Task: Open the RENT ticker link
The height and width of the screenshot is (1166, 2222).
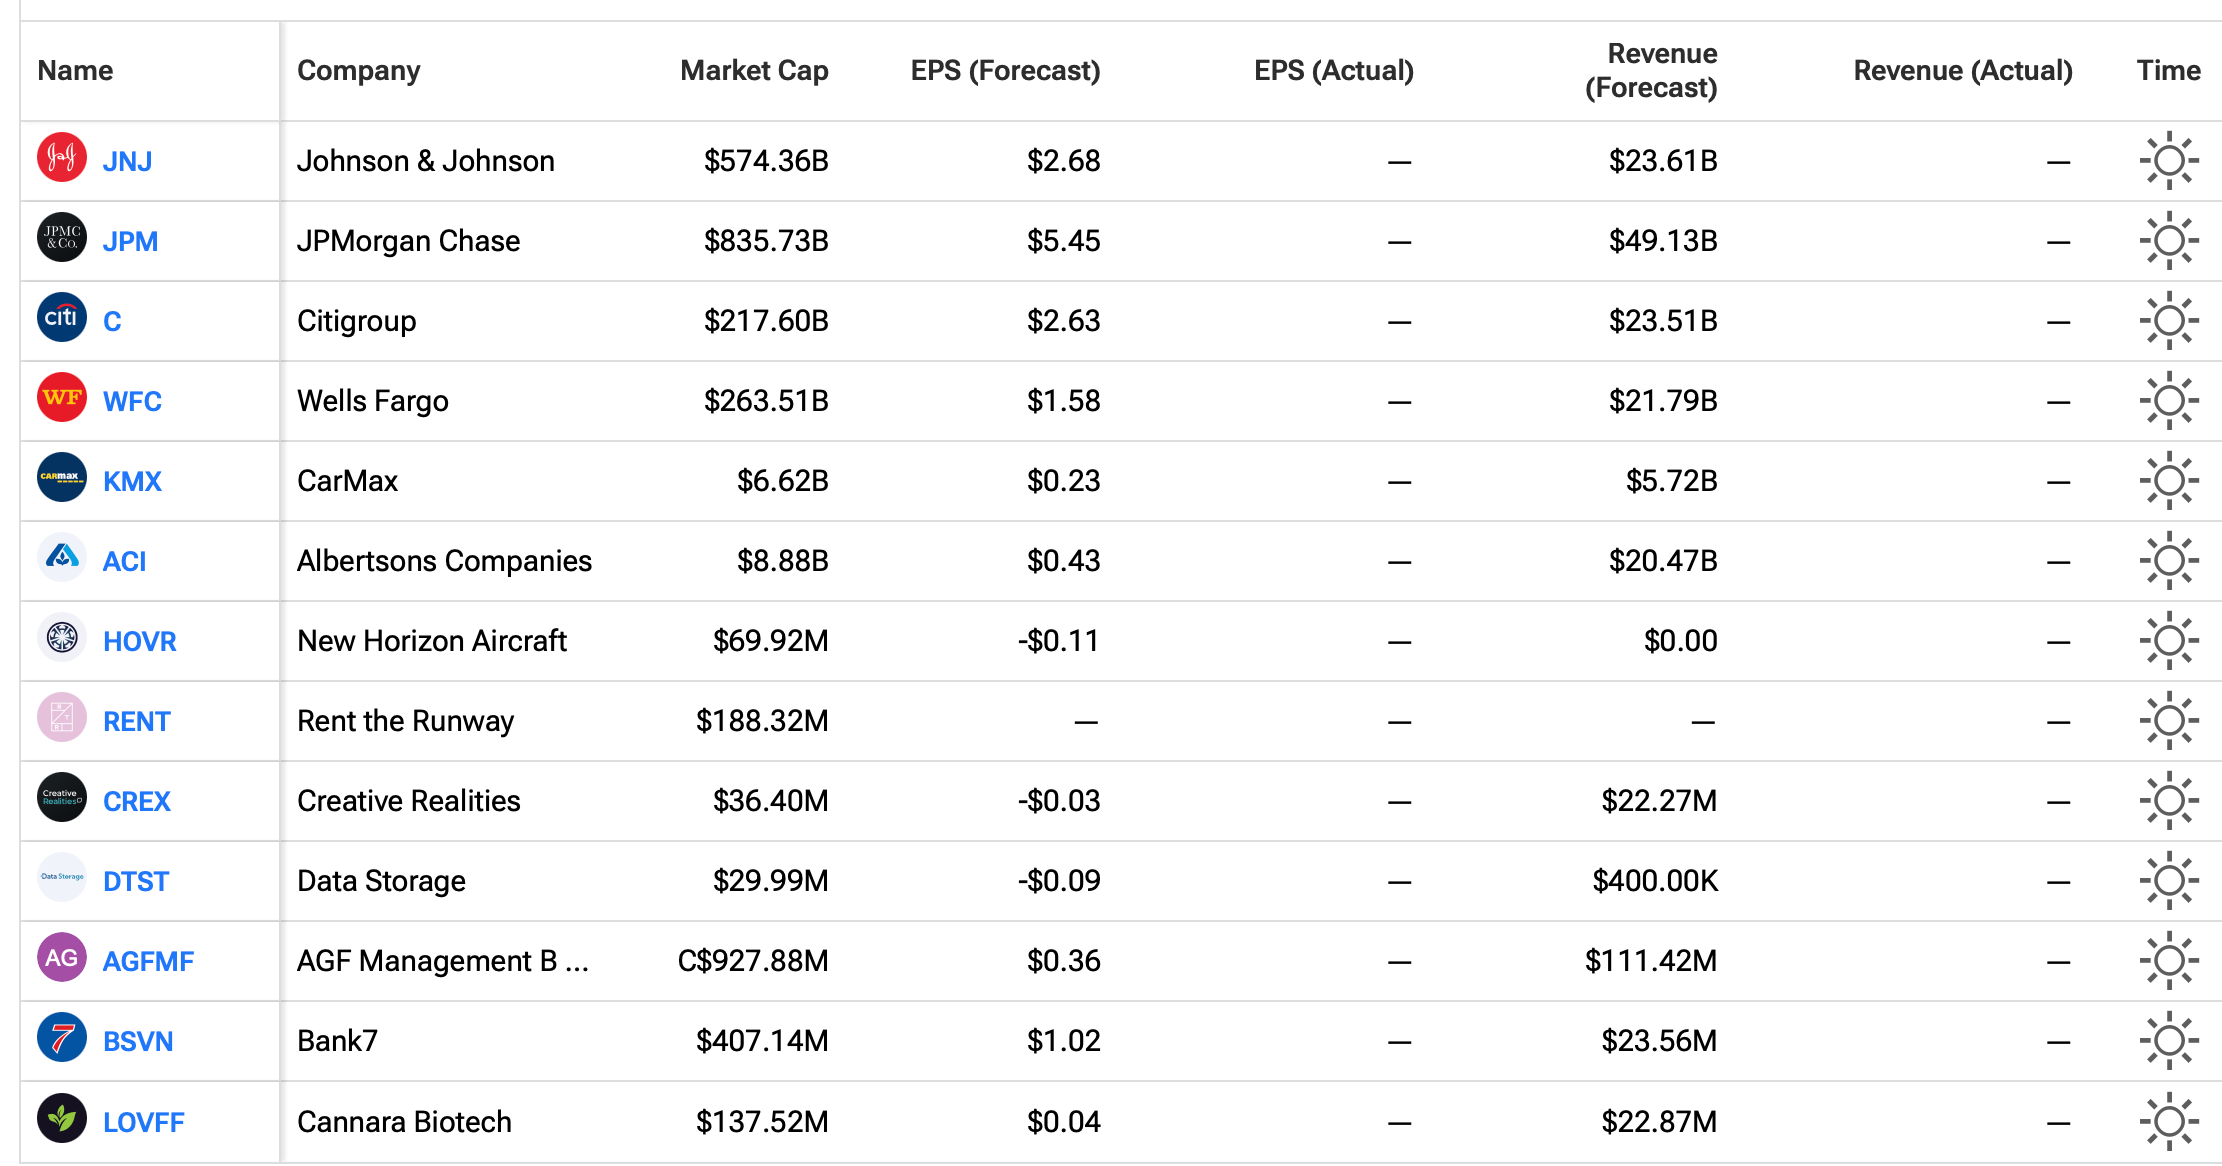Action: click(x=136, y=721)
